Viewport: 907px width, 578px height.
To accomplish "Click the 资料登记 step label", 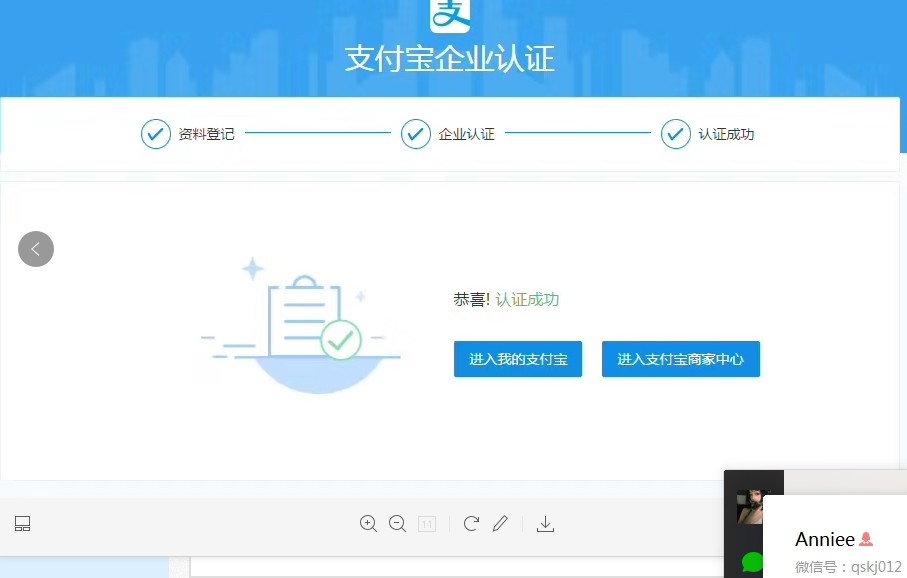I will pyautogui.click(x=207, y=134).
